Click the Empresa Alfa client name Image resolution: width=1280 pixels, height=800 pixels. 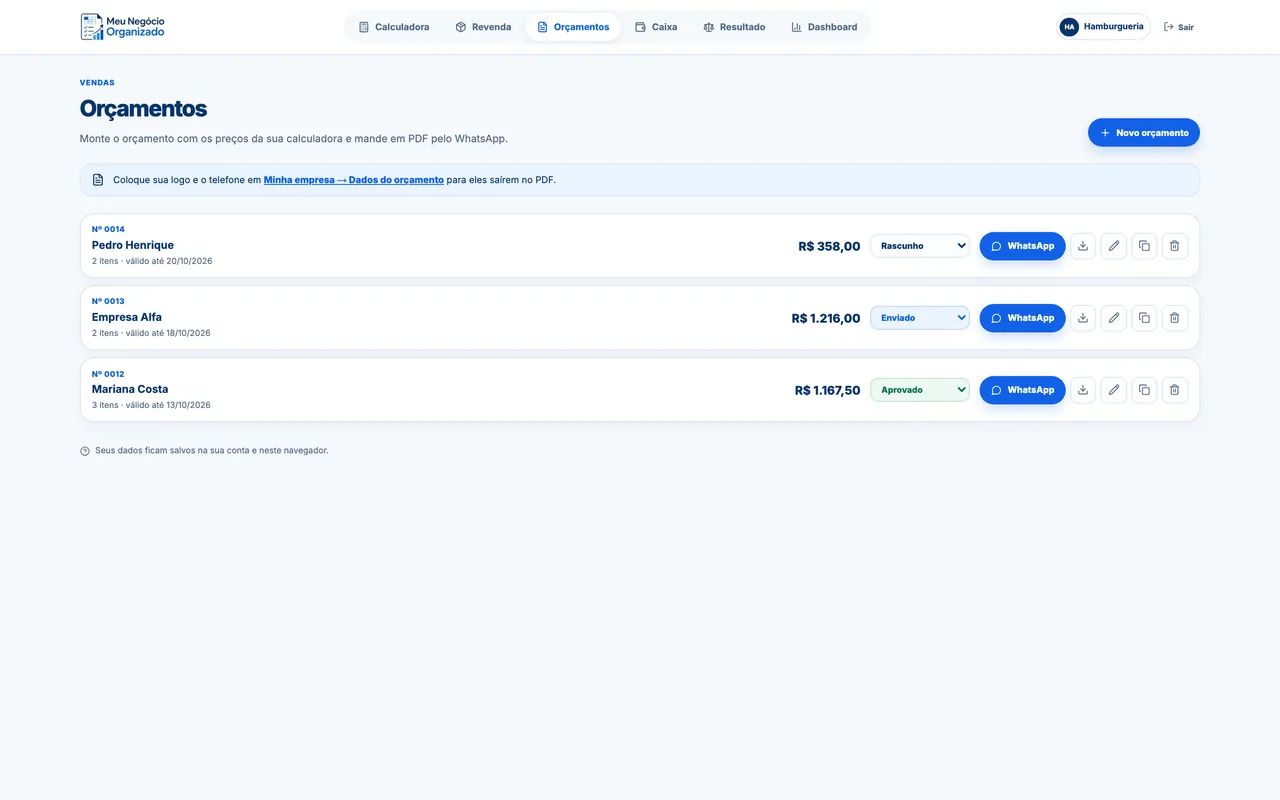[127, 317]
